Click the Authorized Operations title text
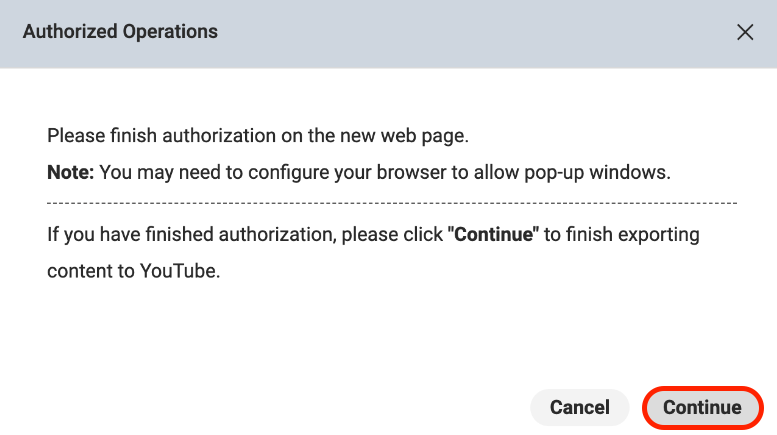 (x=120, y=32)
